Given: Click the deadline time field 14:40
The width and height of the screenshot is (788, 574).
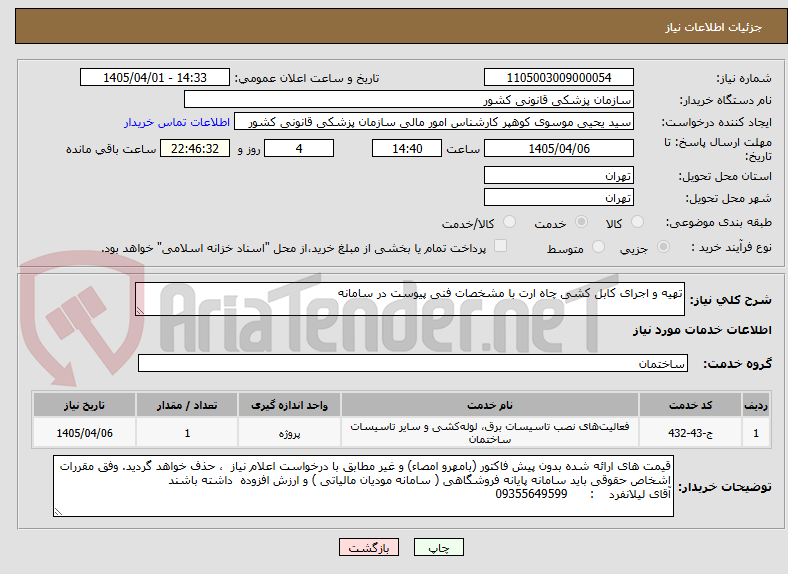Looking at the screenshot, I should tap(407, 148).
